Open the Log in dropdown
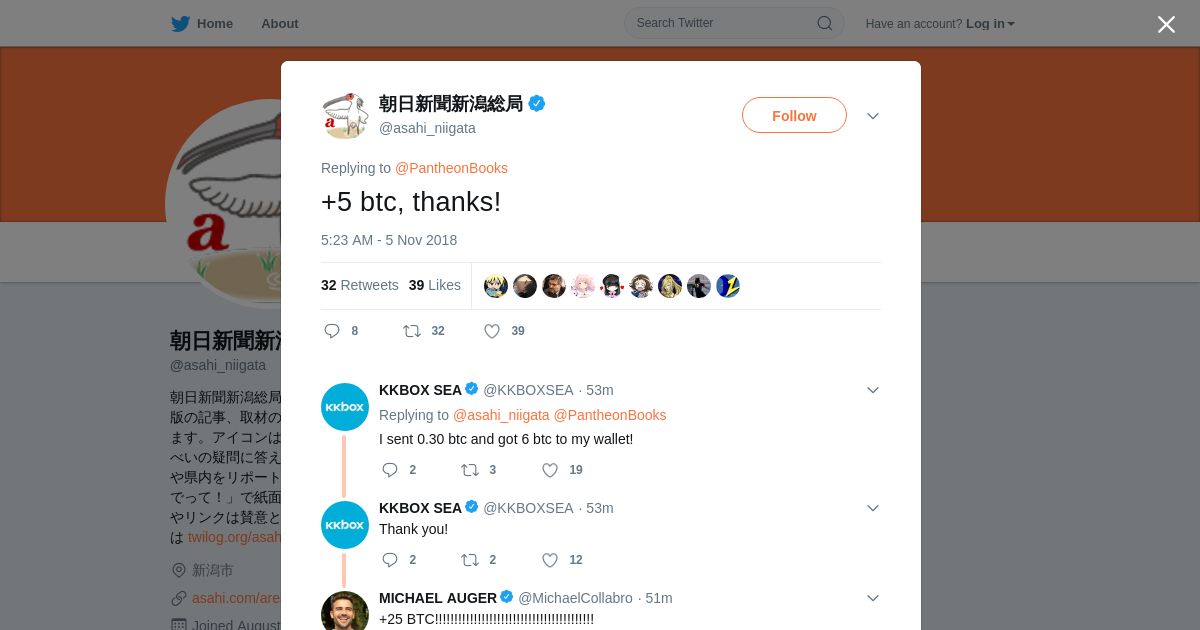 [990, 23]
